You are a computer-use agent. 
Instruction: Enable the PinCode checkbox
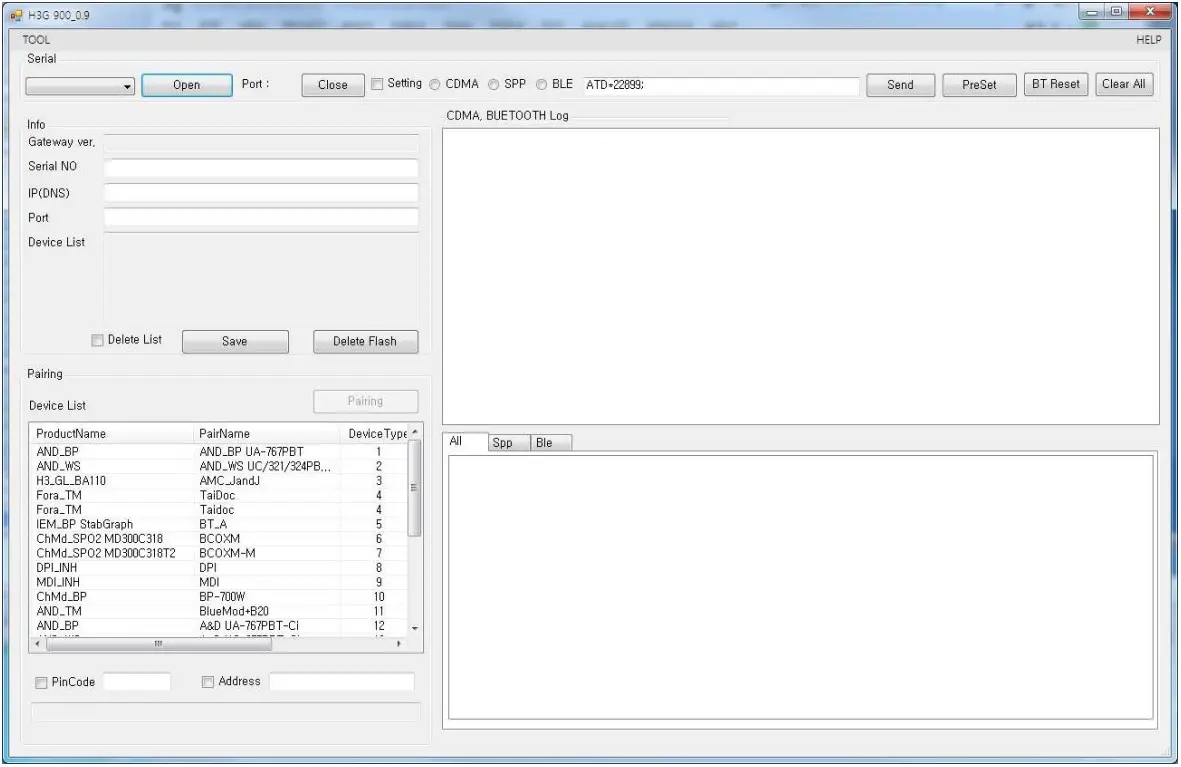click(x=41, y=683)
